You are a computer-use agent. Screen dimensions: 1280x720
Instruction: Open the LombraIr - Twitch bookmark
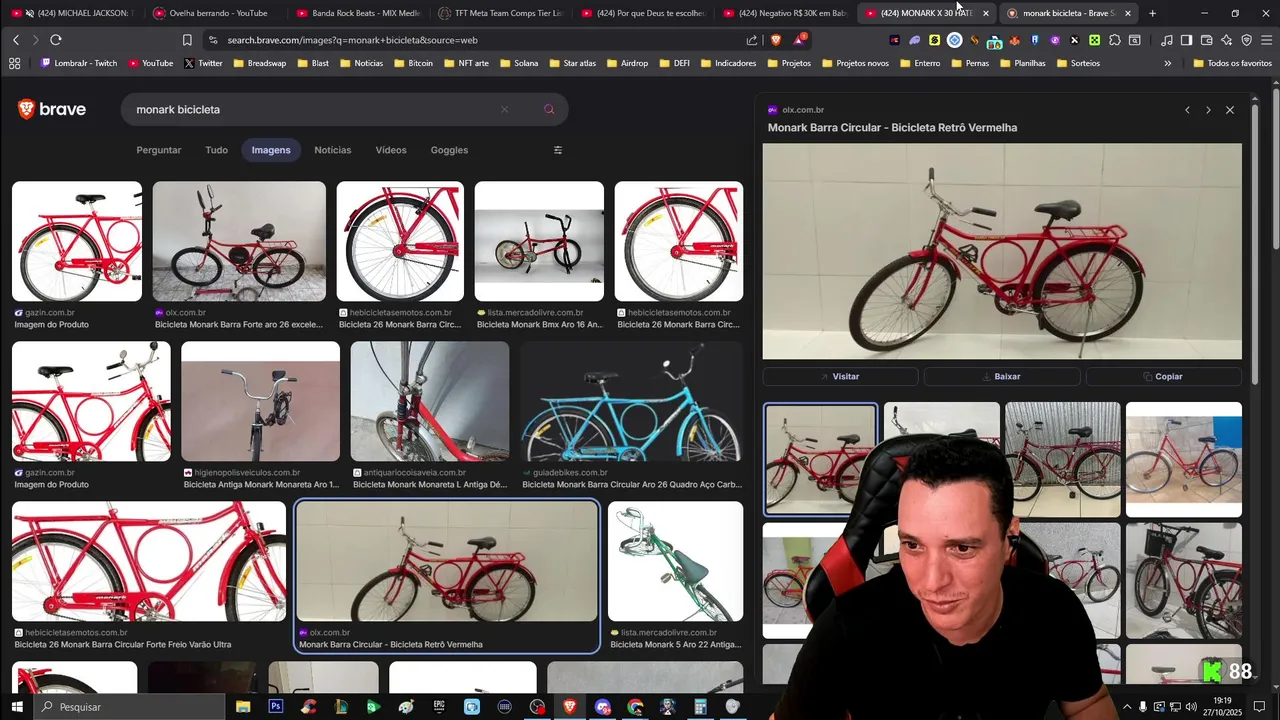79,63
